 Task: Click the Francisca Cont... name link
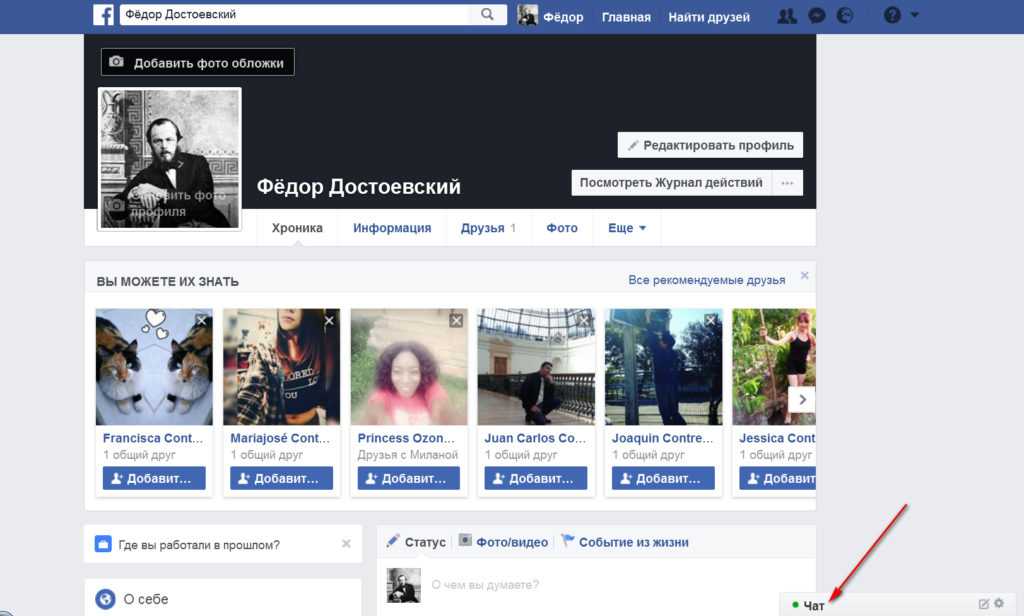pyautogui.click(x=153, y=438)
